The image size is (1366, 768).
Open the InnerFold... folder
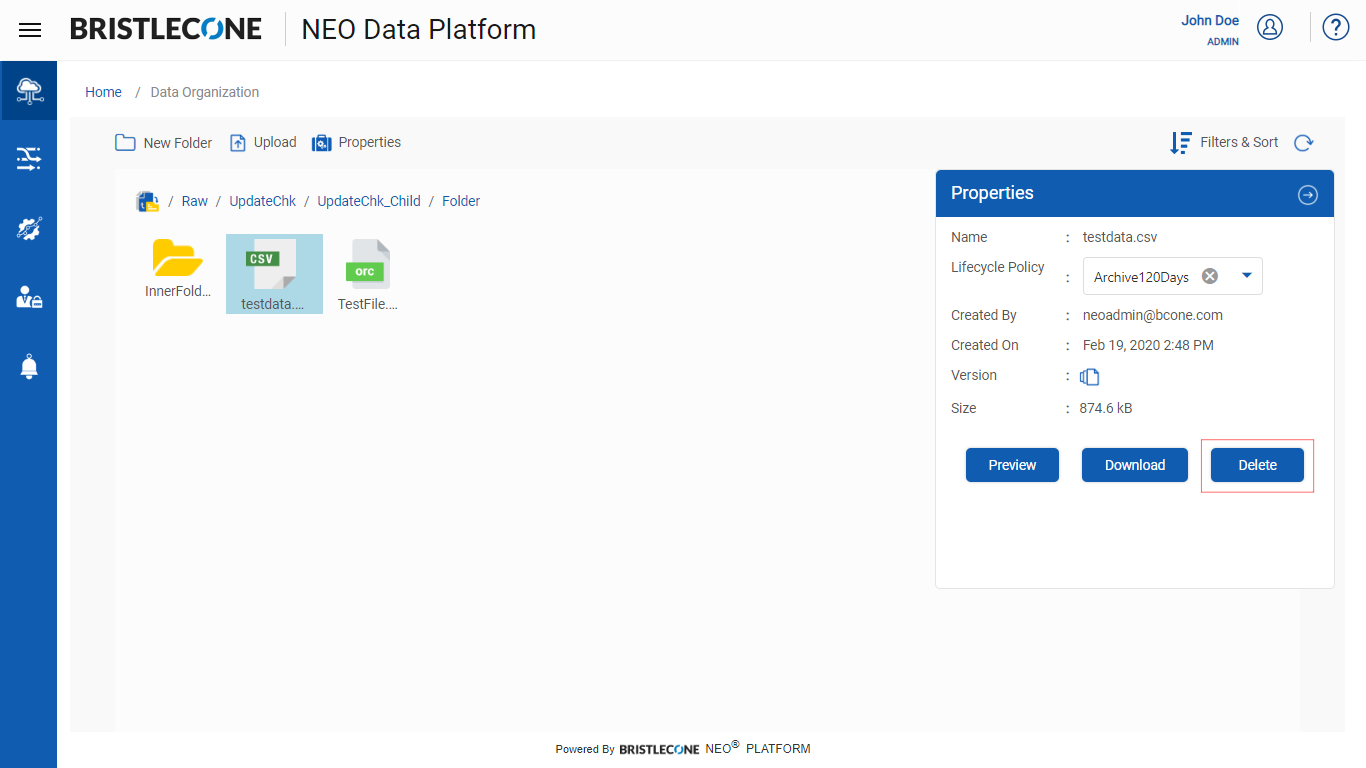click(x=178, y=268)
